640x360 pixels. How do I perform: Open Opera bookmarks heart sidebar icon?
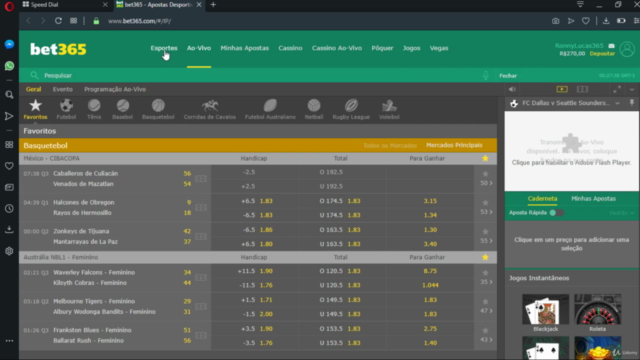coord(9,166)
